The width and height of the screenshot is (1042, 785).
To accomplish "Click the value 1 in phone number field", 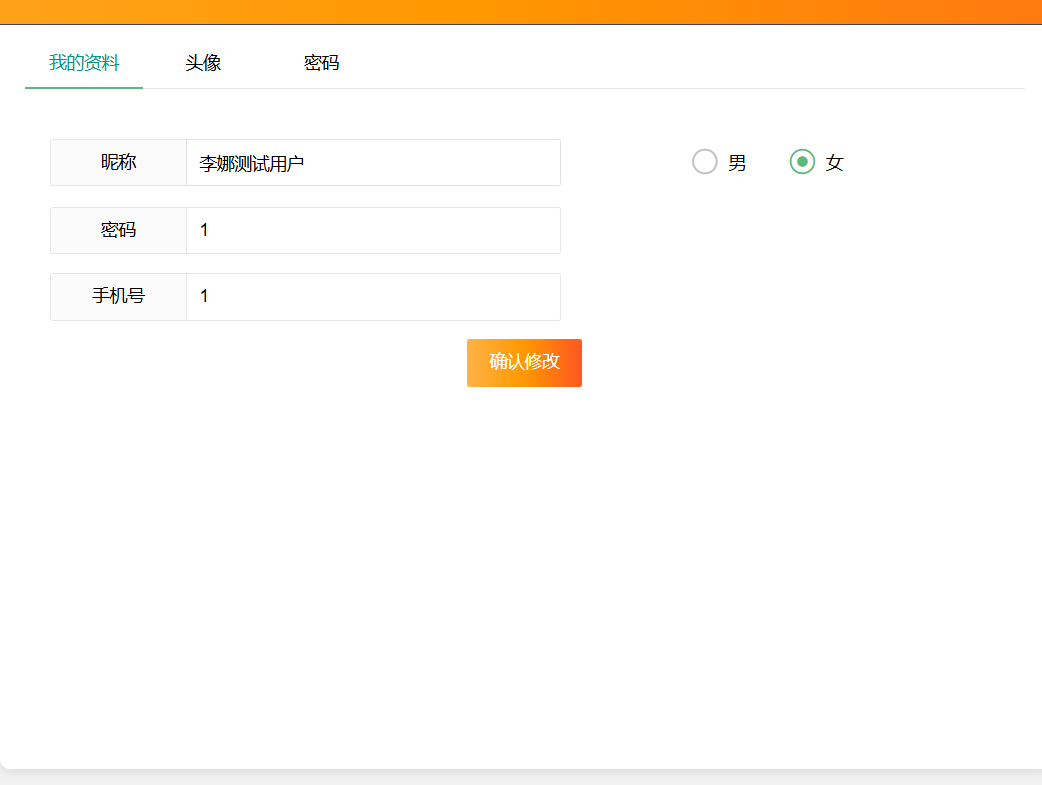I will 204,296.
